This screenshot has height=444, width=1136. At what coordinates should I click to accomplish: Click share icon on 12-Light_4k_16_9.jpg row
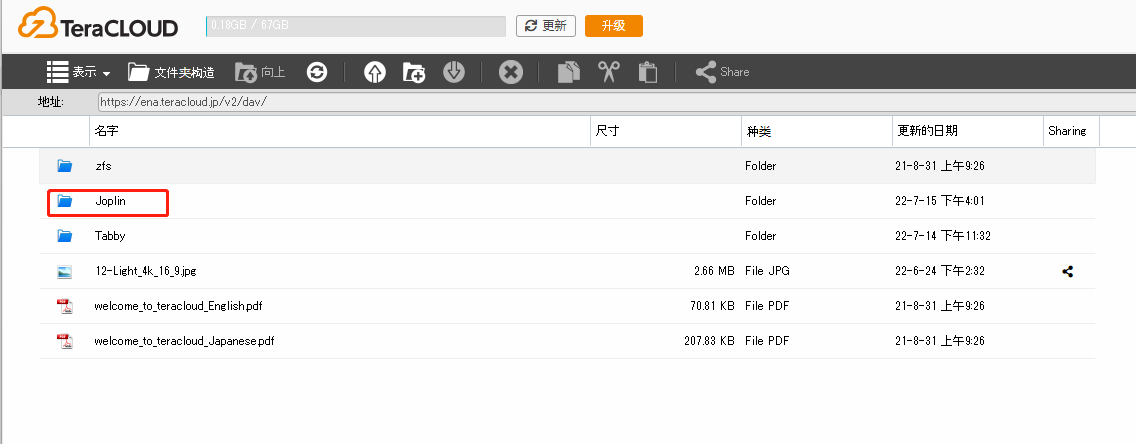click(x=1068, y=271)
